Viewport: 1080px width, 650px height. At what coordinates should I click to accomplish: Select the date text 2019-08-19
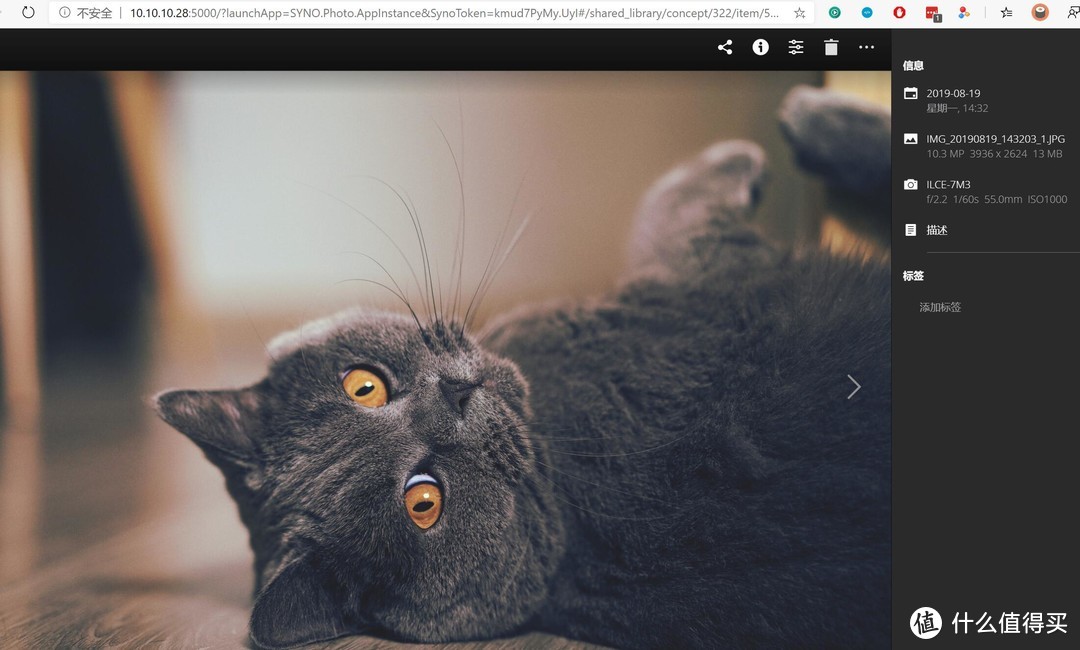pyautogui.click(x=953, y=93)
